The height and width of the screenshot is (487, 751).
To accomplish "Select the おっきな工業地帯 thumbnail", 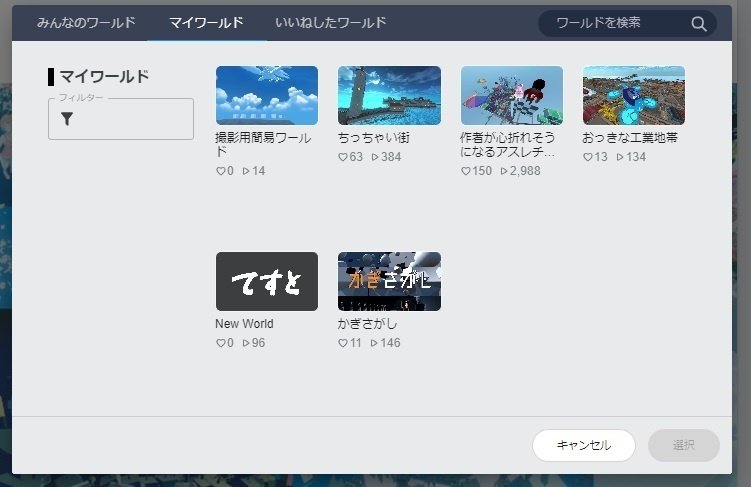I will 634,95.
